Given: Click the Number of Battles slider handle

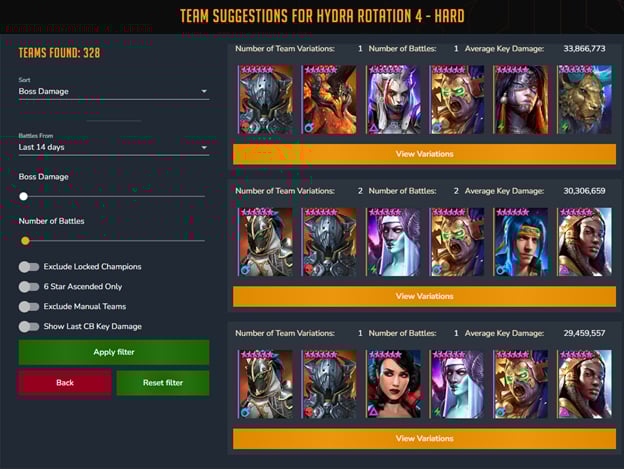Looking at the screenshot, I should tap(25, 241).
